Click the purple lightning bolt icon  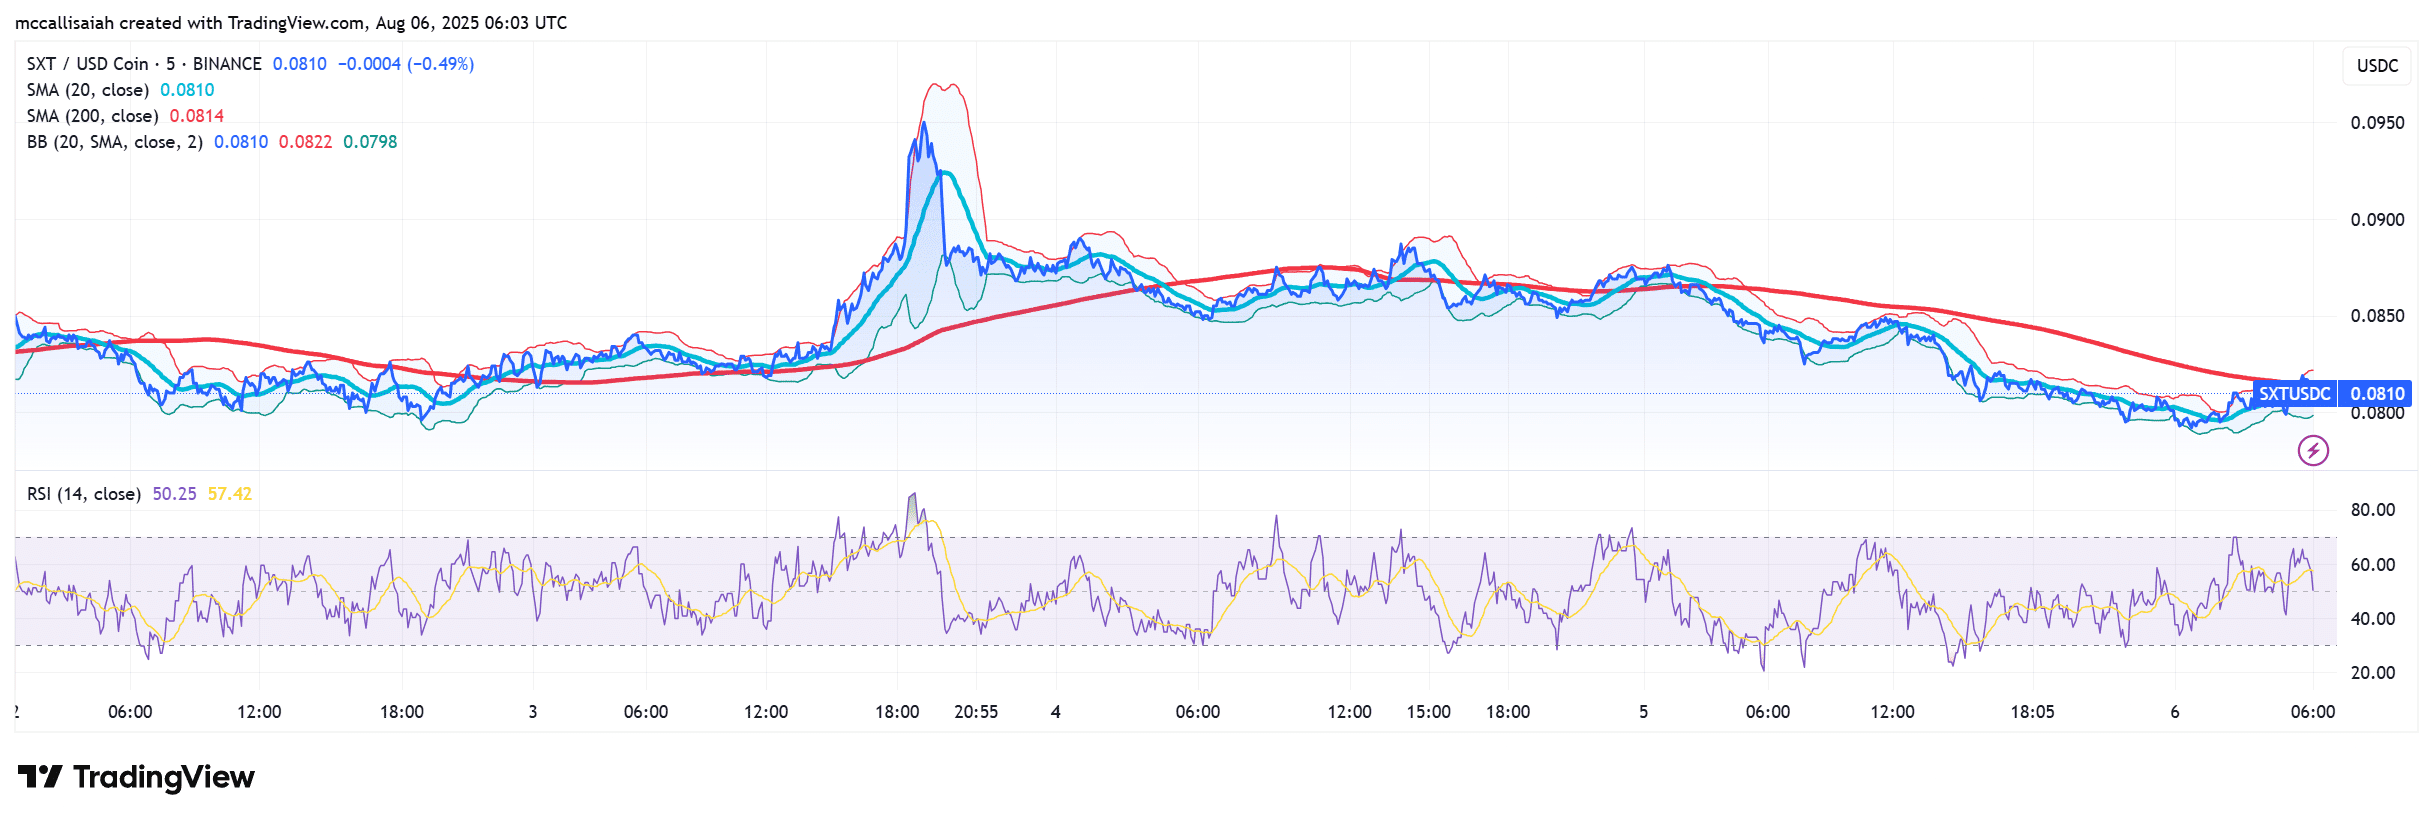tap(2312, 451)
